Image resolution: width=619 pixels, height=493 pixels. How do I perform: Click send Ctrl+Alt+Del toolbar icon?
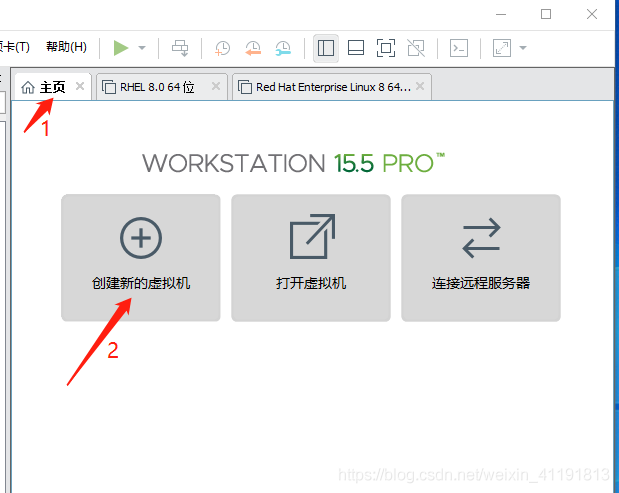[180, 48]
